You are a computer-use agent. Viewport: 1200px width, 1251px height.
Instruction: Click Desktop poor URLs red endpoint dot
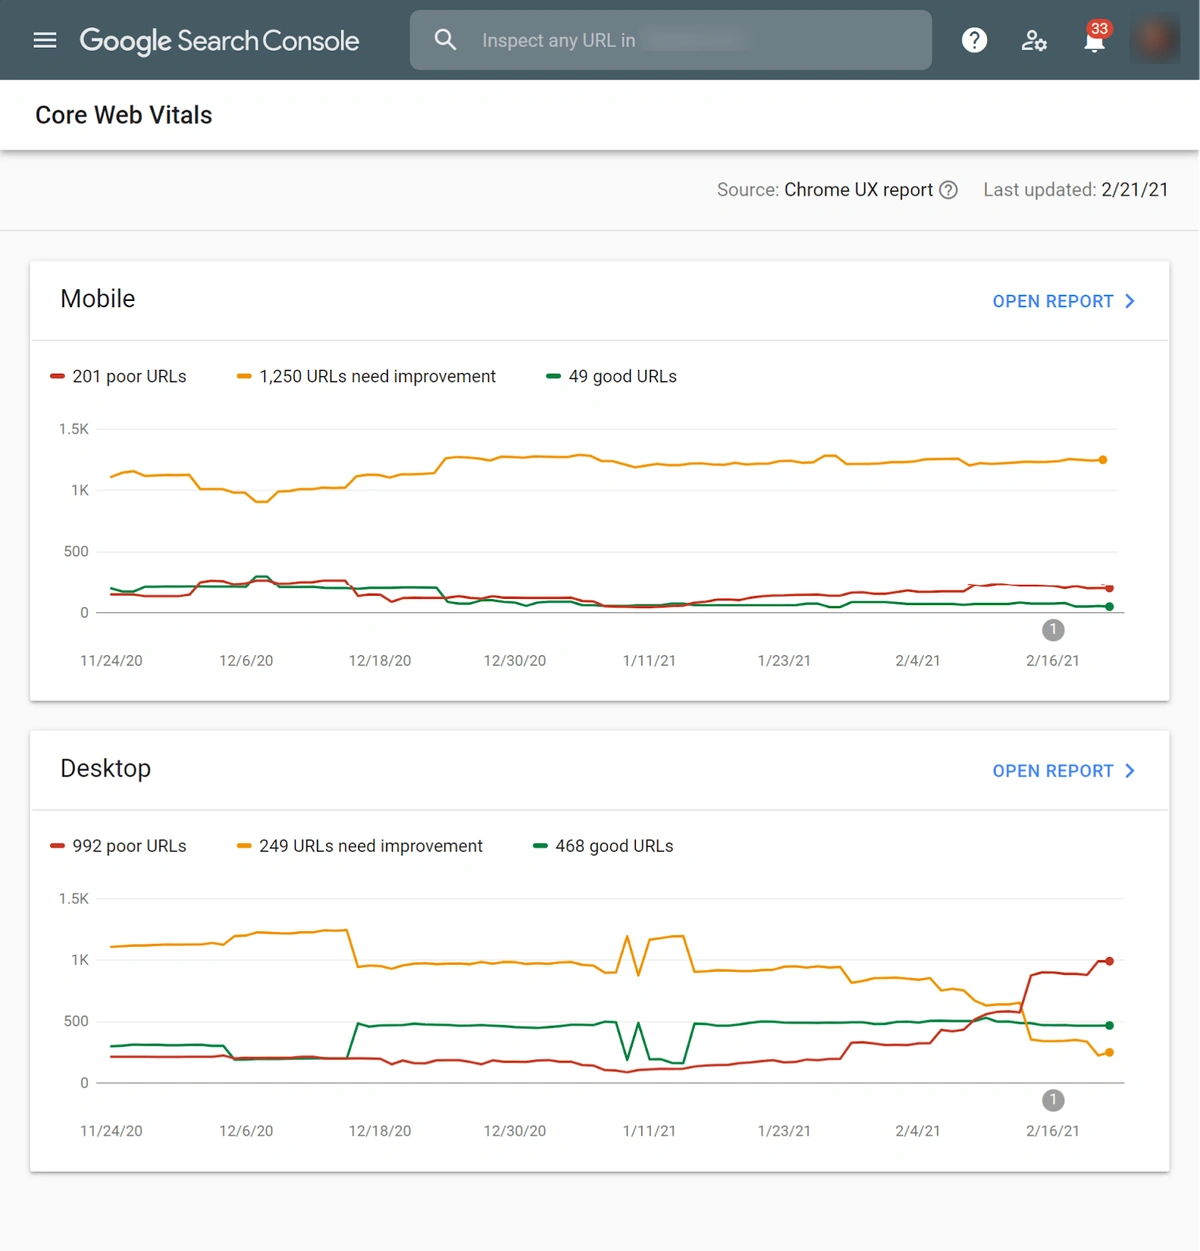coord(1109,961)
